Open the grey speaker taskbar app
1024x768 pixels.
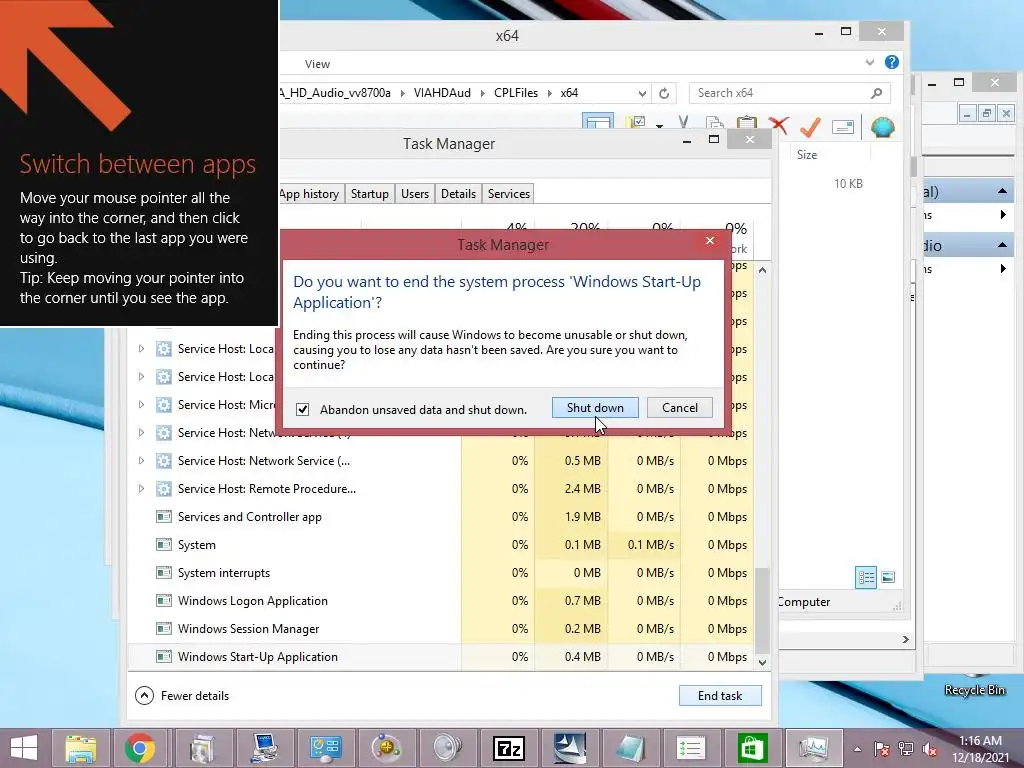point(448,748)
